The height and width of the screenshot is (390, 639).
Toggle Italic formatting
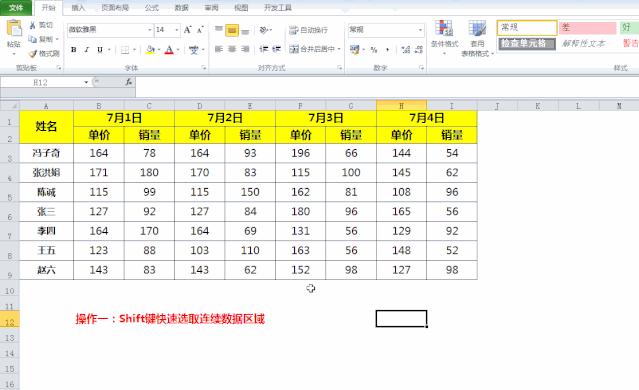pos(86,50)
